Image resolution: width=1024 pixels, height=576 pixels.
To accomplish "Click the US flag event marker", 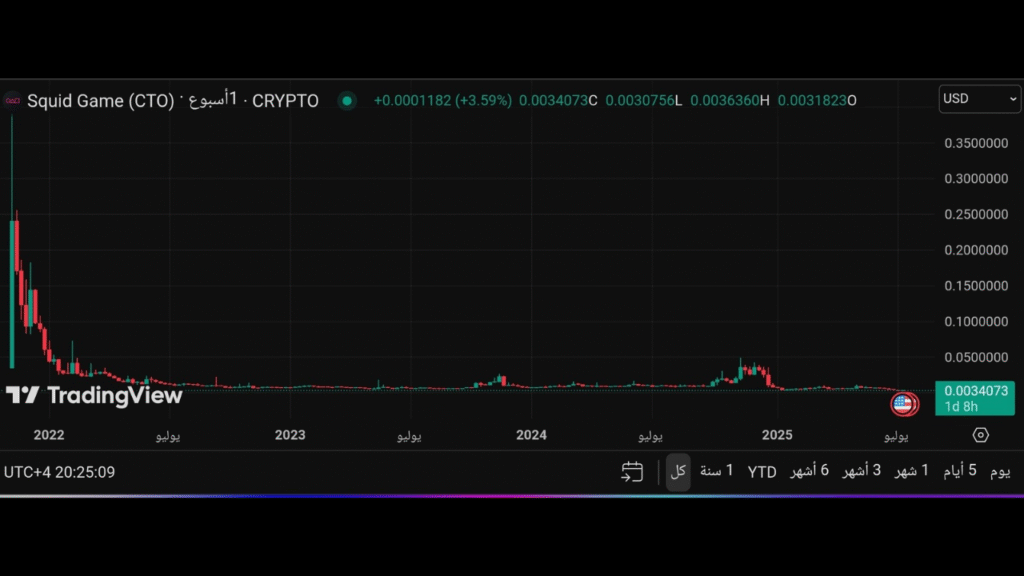I will [x=904, y=404].
